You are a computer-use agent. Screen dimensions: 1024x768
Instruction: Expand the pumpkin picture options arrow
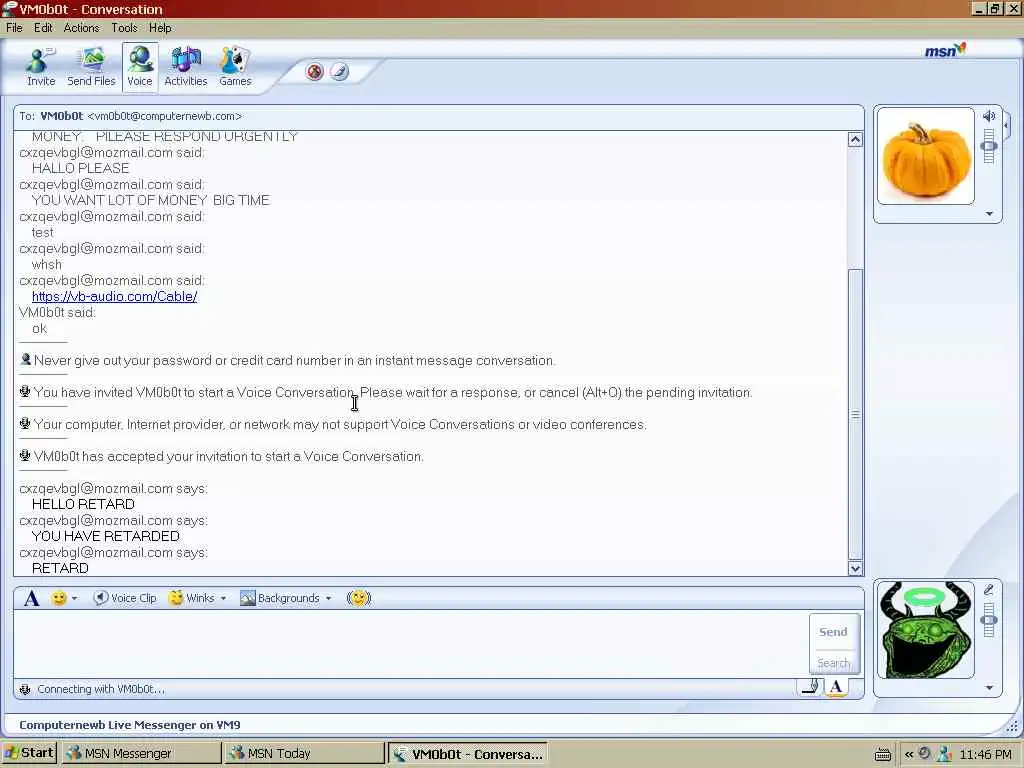click(x=989, y=214)
